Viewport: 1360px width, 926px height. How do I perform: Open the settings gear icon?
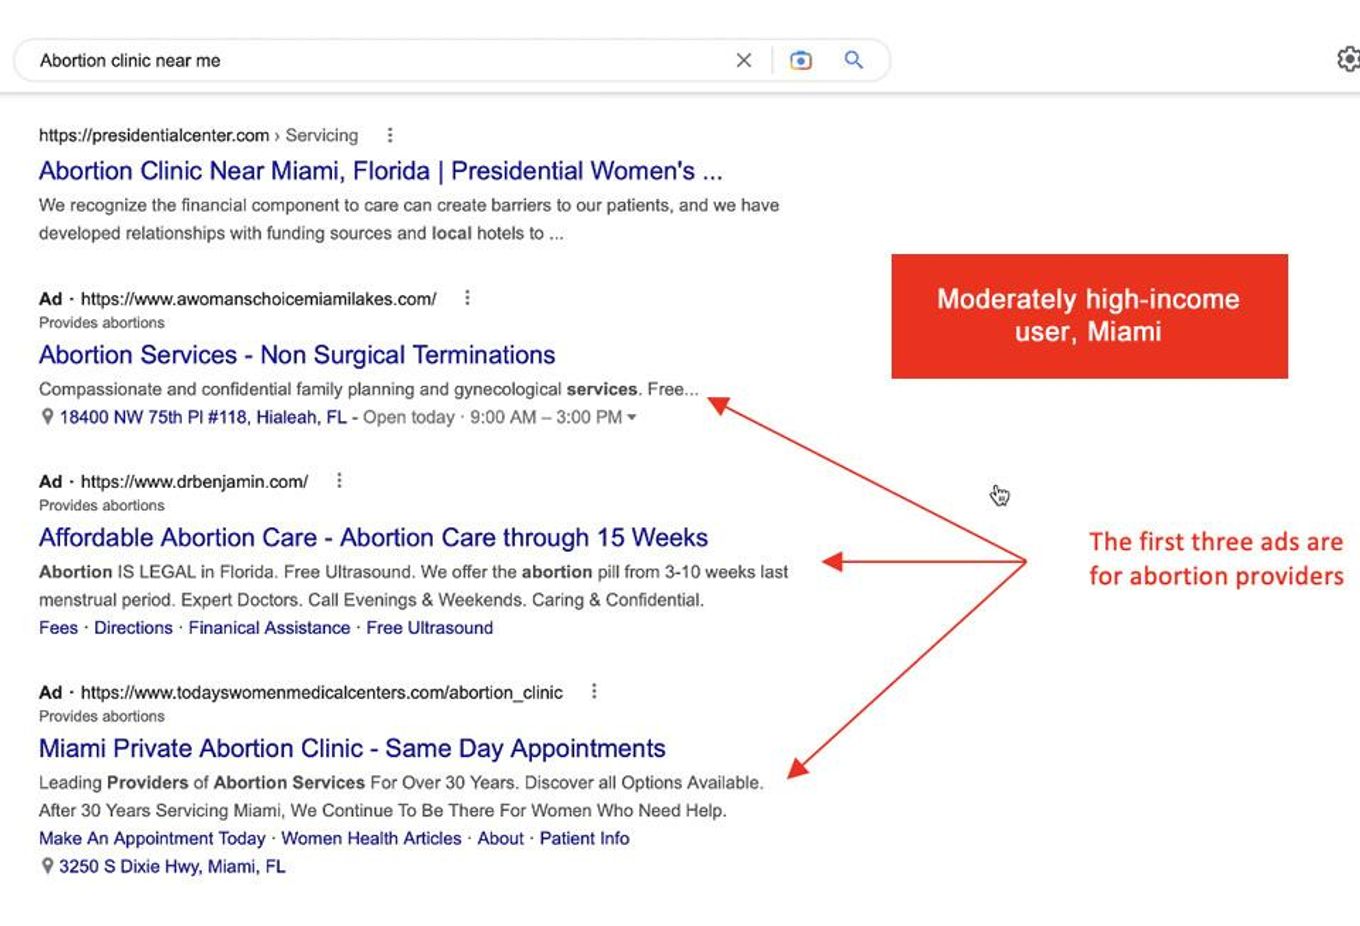[x=1348, y=60]
